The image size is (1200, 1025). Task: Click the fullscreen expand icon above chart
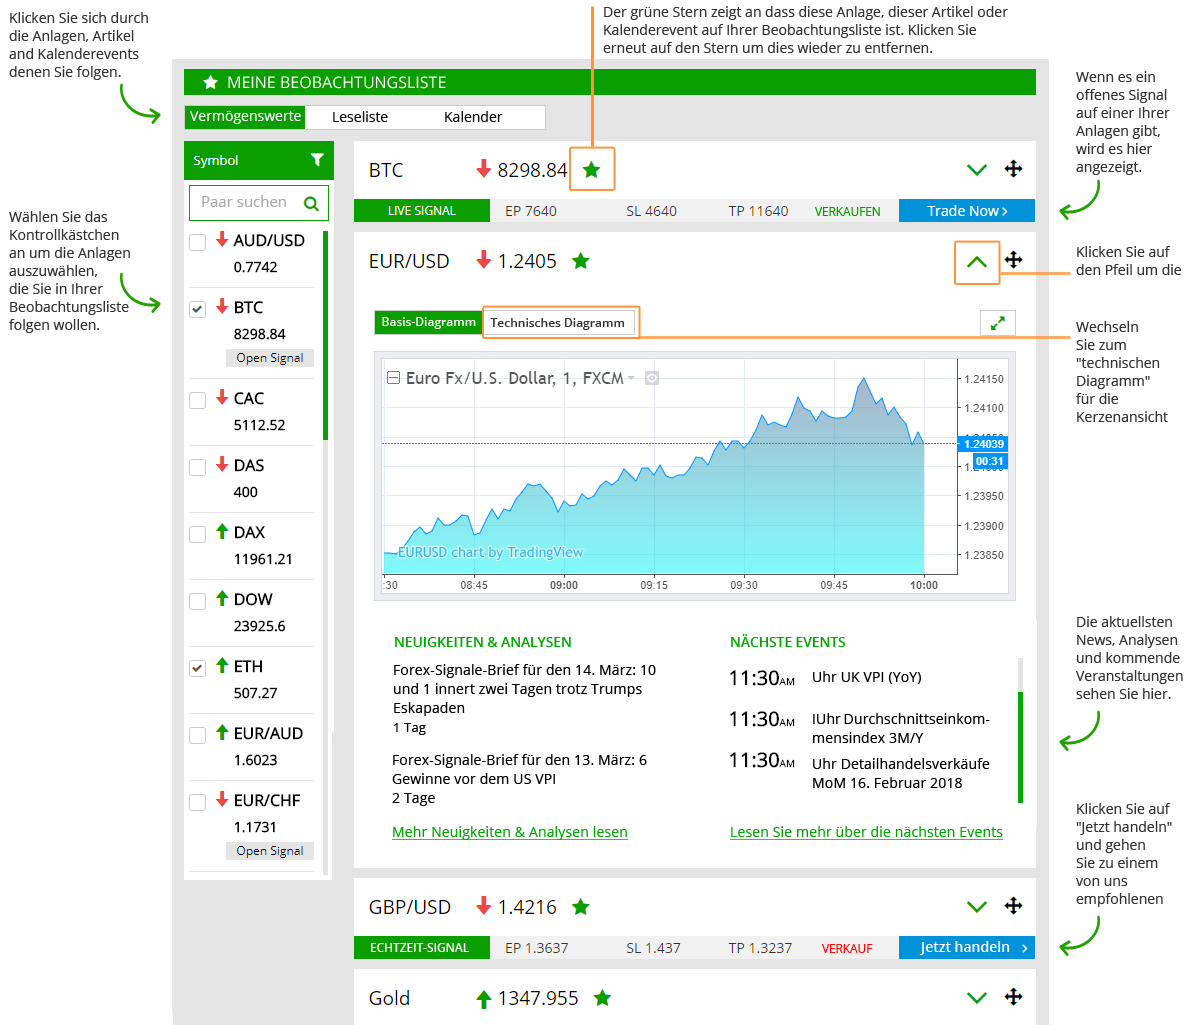(997, 323)
